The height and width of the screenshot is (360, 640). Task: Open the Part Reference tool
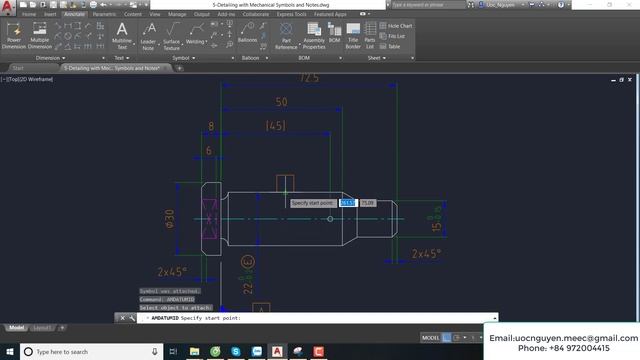(x=286, y=36)
